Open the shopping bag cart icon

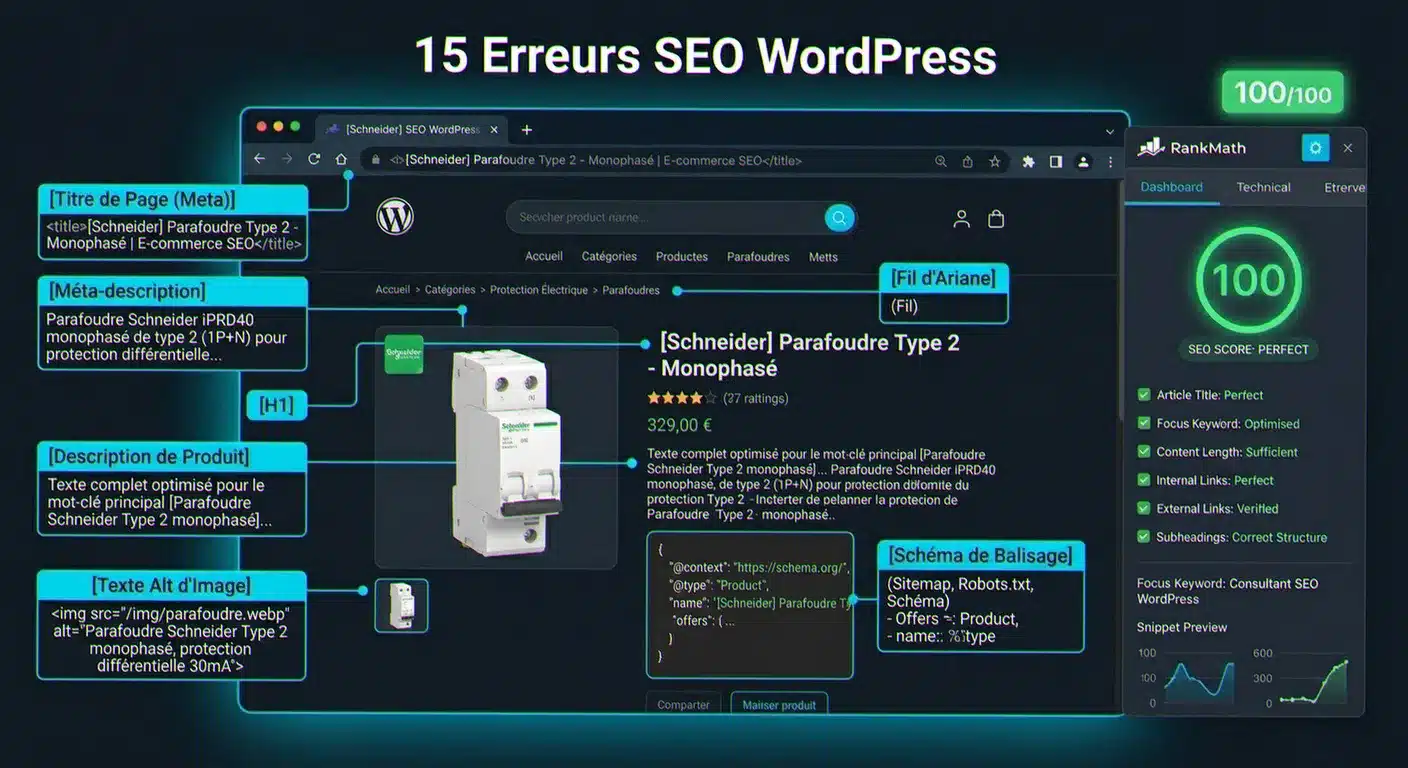click(x=996, y=219)
